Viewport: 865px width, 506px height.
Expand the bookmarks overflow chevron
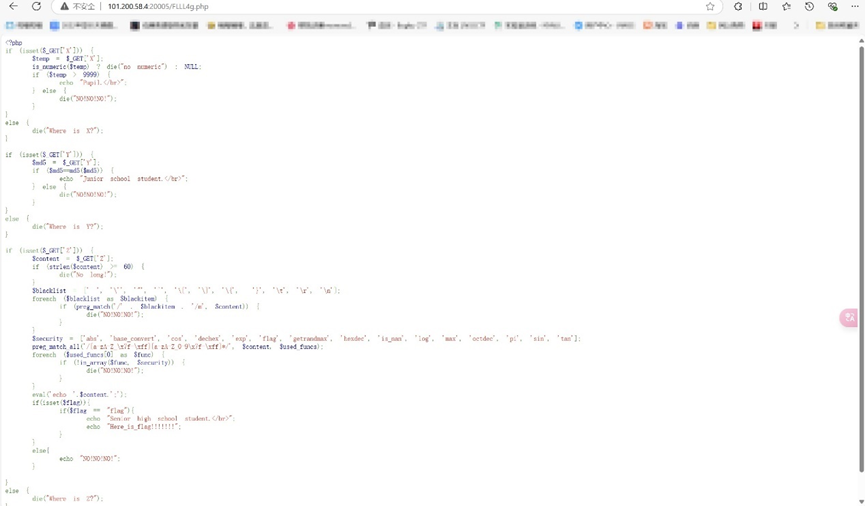tap(797, 25)
